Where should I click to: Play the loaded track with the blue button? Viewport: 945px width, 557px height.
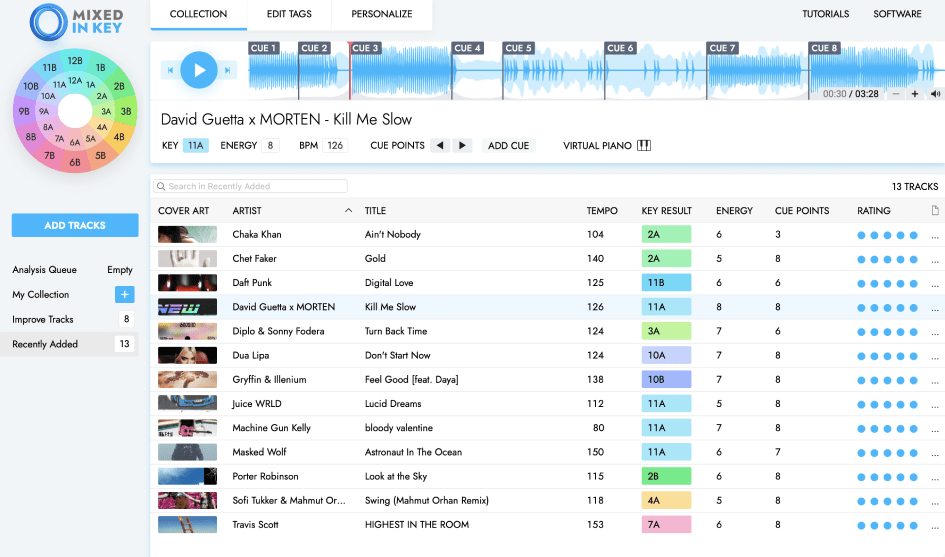click(x=199, y=70)
